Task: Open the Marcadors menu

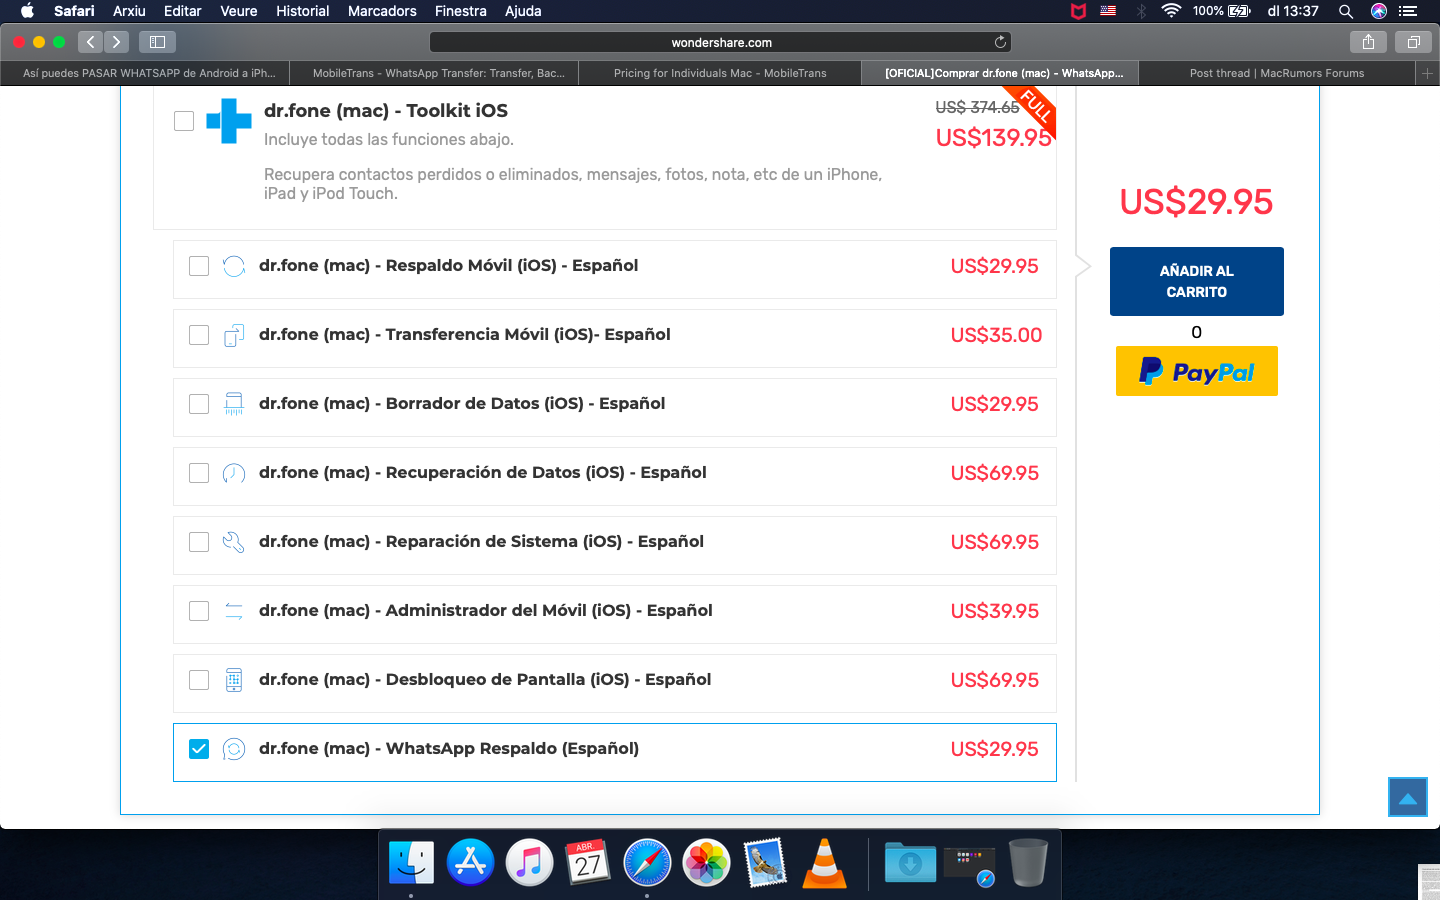Action: (x=382, y=11)
